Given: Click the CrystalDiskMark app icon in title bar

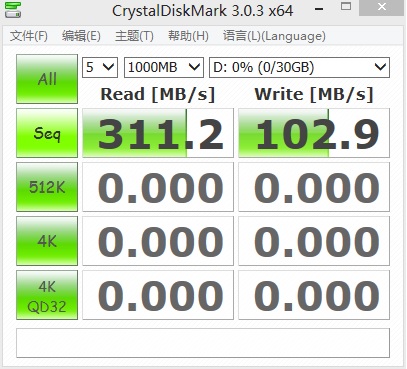Looking at the screenshot, I should pyautogui.click(x=13, y=10).
